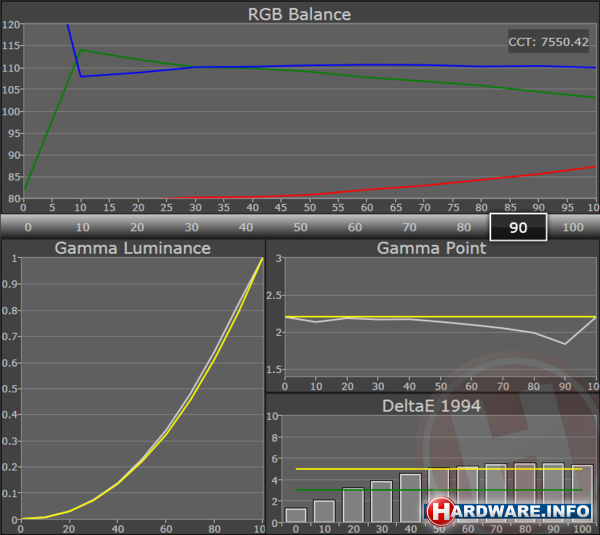Jump to the 60 percent grayscale step
The image size is (600, 535).
(x=354, y=227)
